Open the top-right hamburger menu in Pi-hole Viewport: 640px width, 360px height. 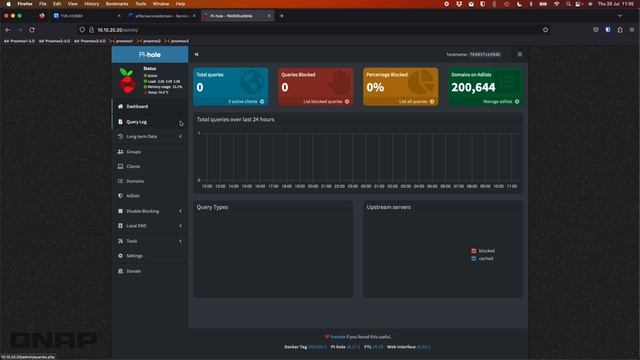pos(520,54)
